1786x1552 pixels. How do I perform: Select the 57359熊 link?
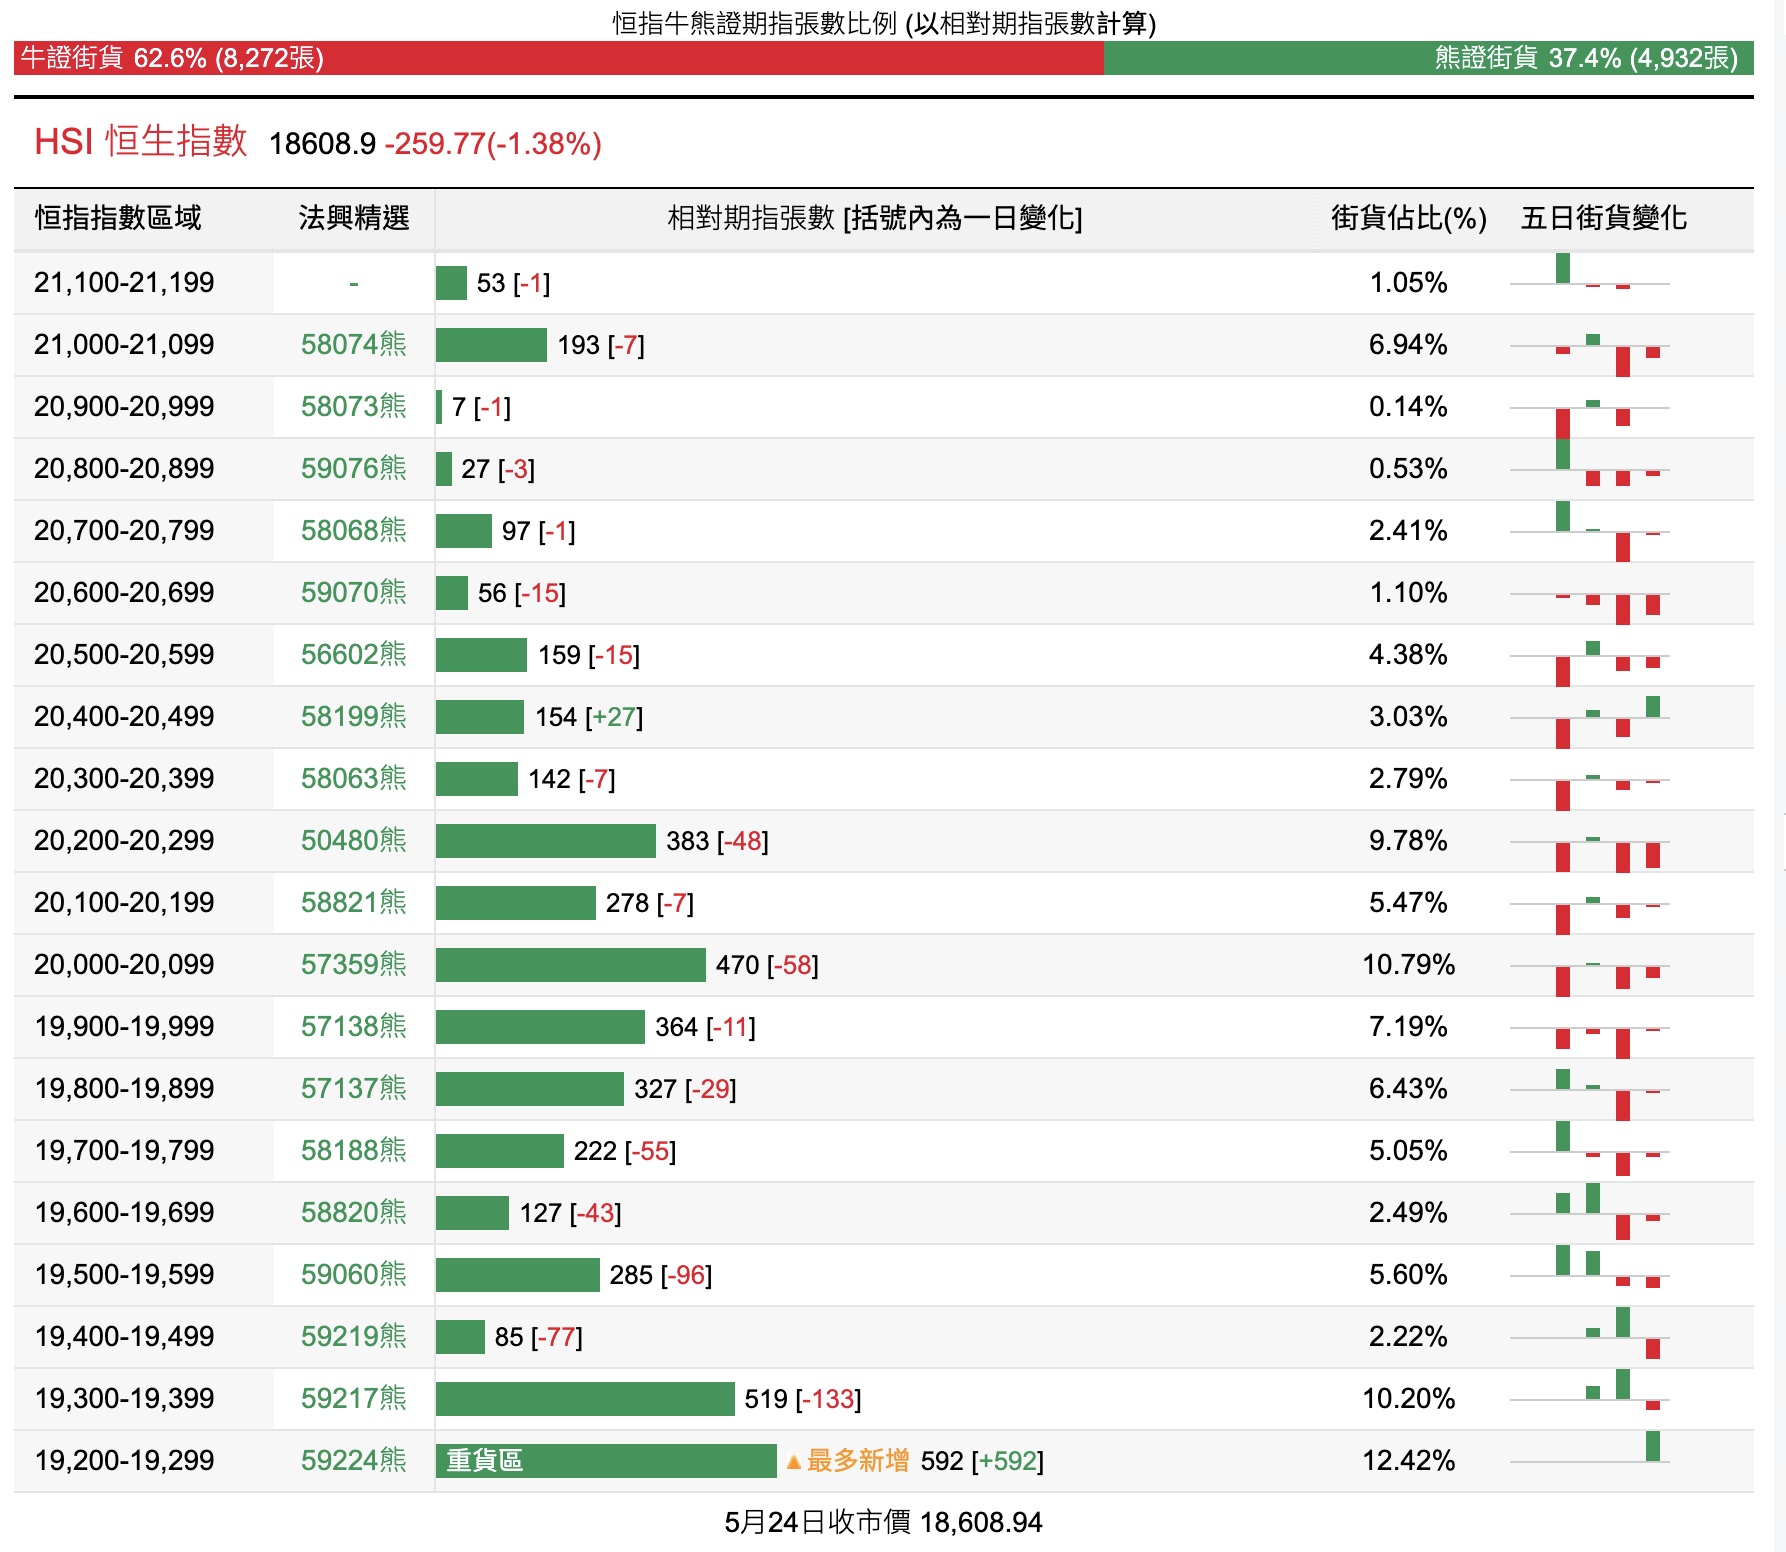[x=353, y=965]
